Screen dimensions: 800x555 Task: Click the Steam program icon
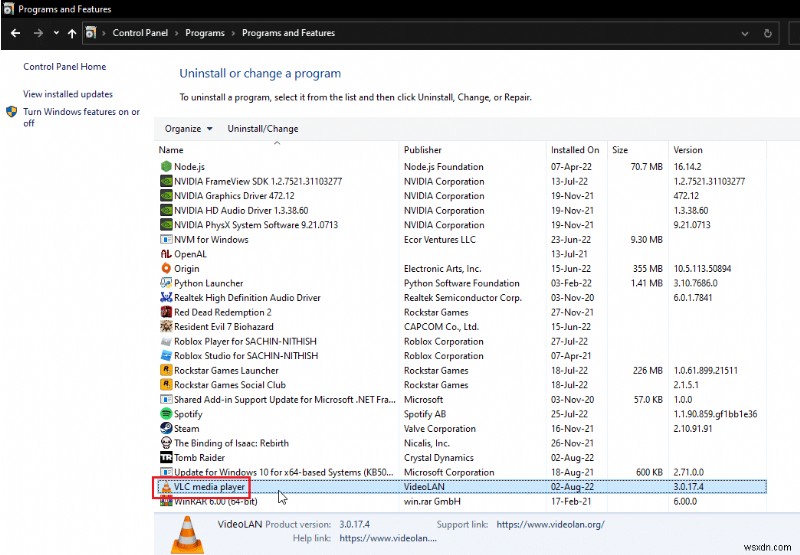pyautogui.click(x=166, y=428)
